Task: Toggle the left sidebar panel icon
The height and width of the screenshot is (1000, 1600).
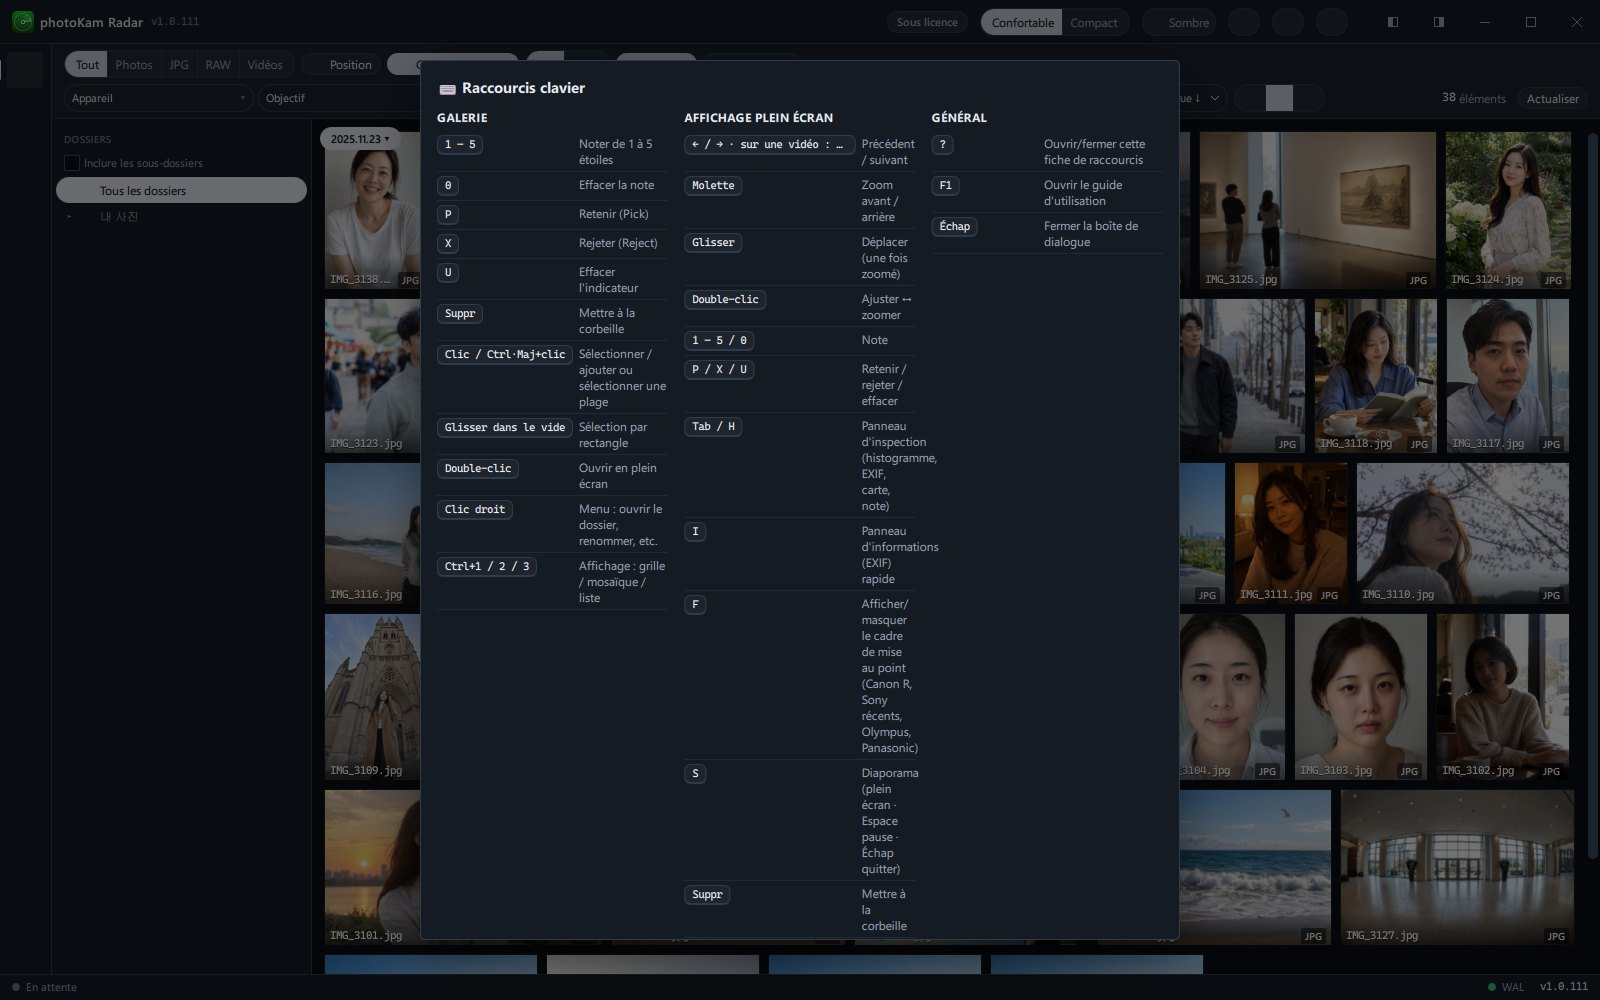Action: [1392, 22]
